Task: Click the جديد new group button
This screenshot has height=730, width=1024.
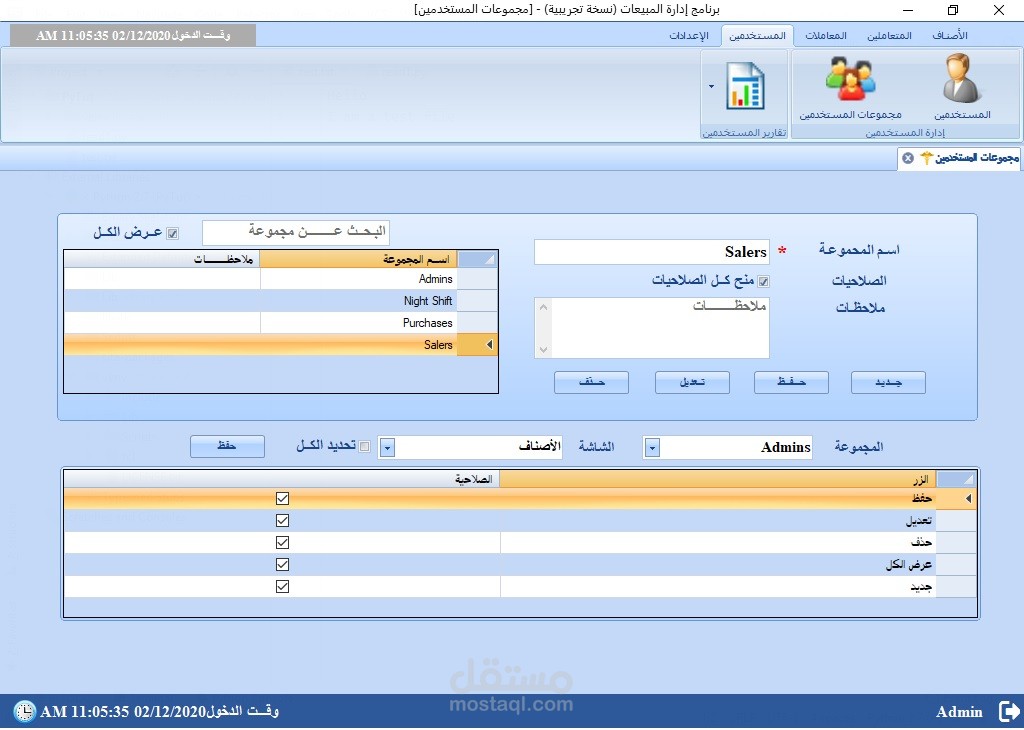Action: (888, 383)
